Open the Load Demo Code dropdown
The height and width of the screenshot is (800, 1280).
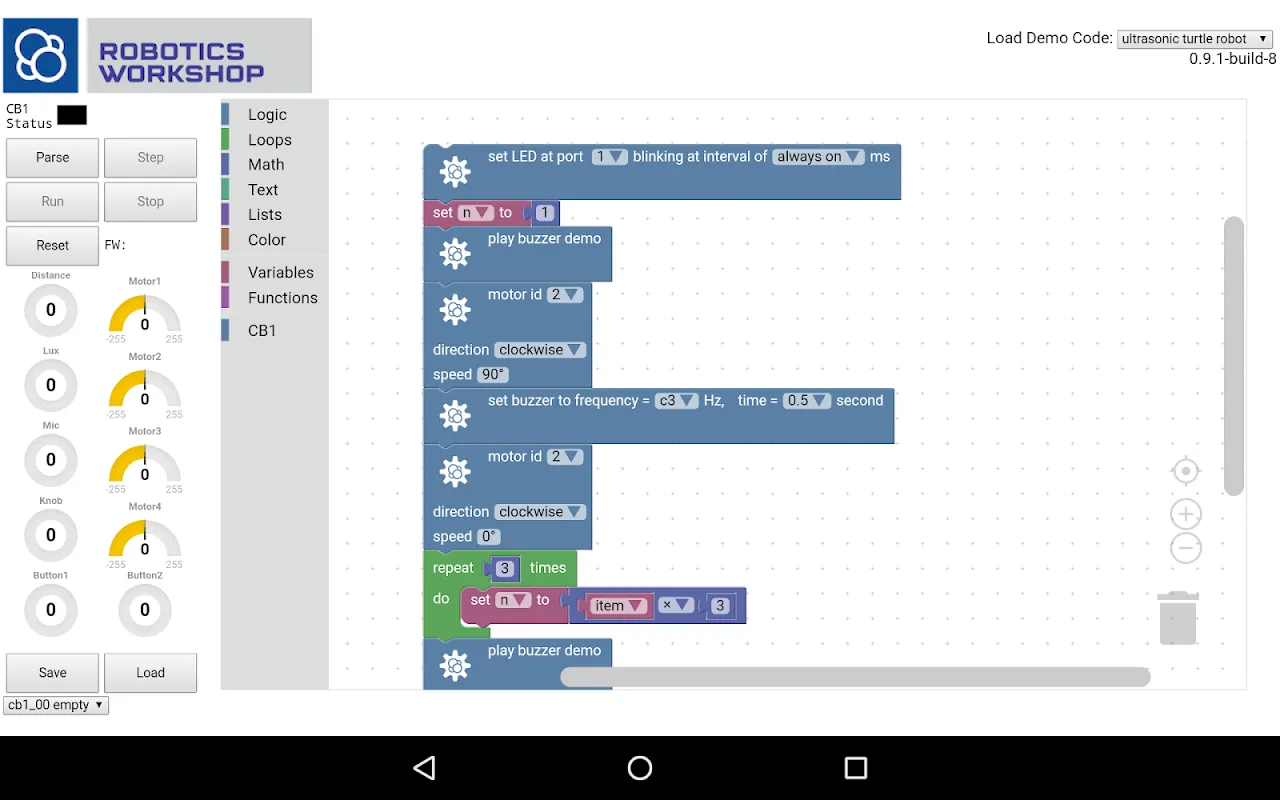coord(1194,39)
